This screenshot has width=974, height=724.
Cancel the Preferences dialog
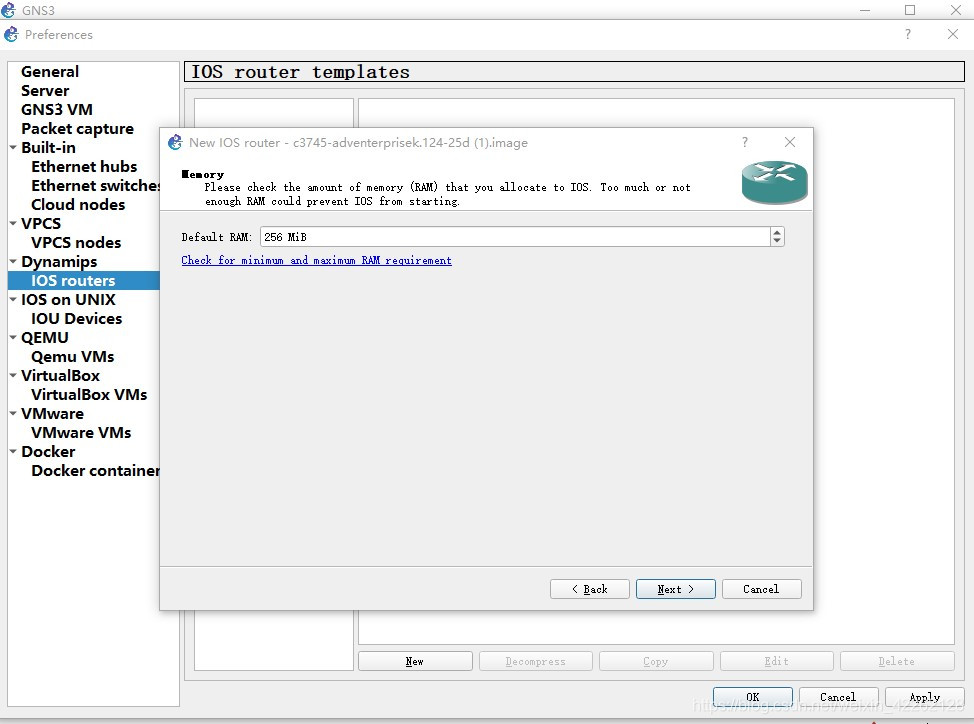coord(838,697)
